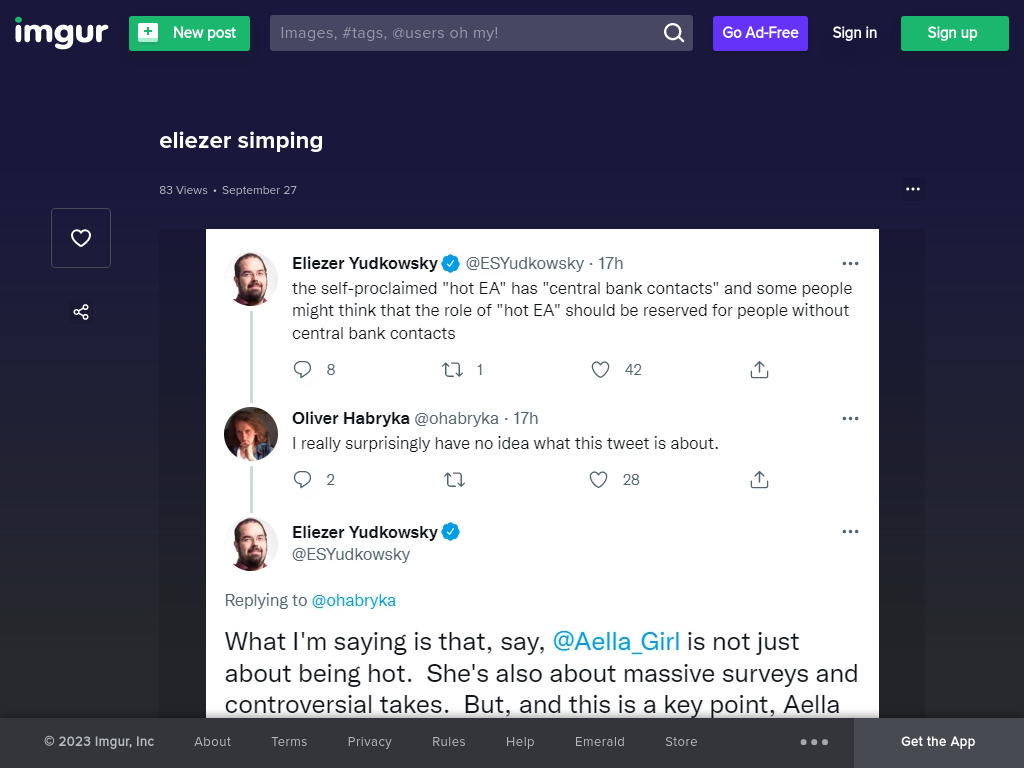This screenshot has height=768, width=1024.
Task: Click Get the App button
Action: (x=938, y=742)
